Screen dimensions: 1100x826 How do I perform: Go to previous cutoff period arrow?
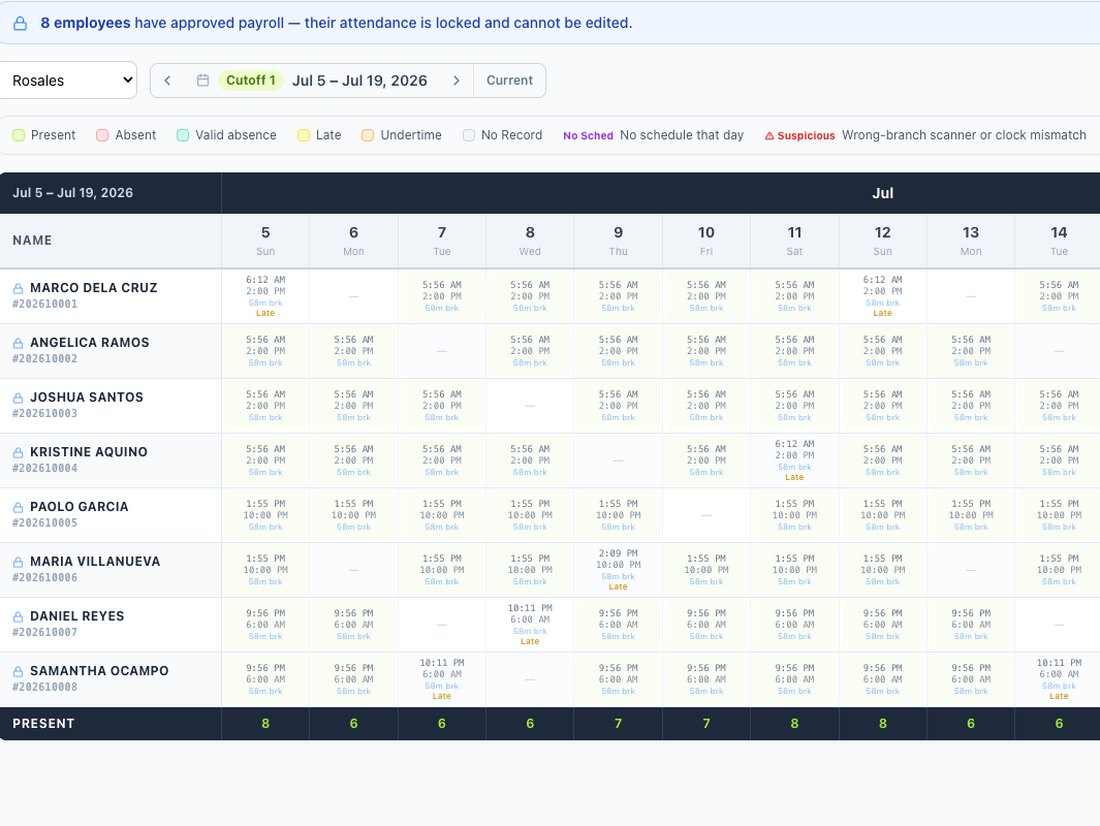[168, 81]
